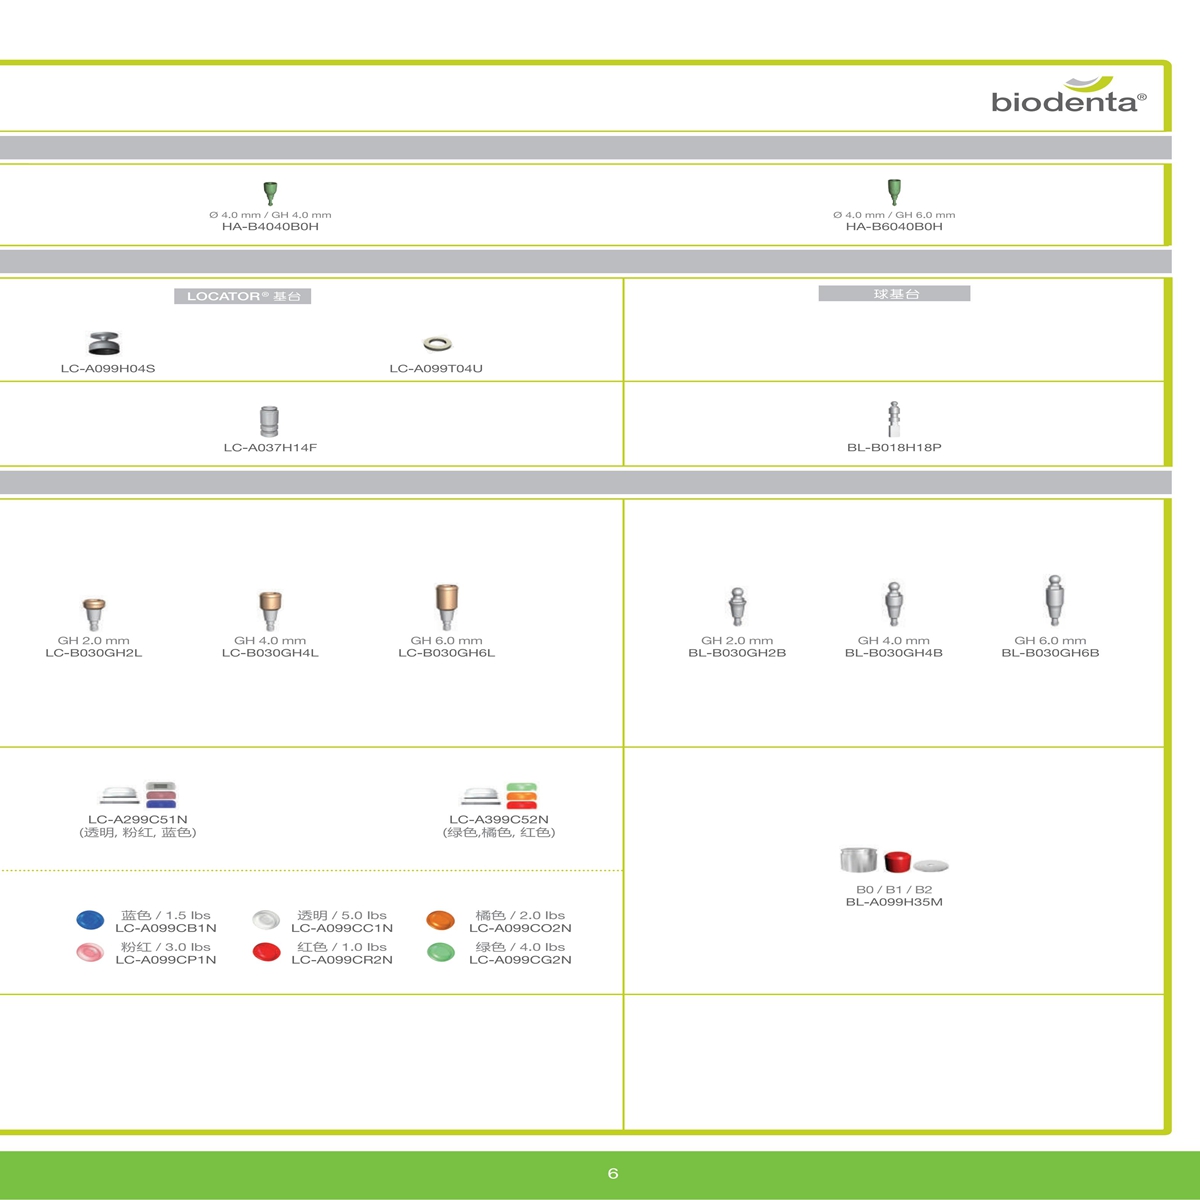Select the BL-A099H35M ball cap set image
This screenshot has width=1200, height=1200.
(894, 860)
